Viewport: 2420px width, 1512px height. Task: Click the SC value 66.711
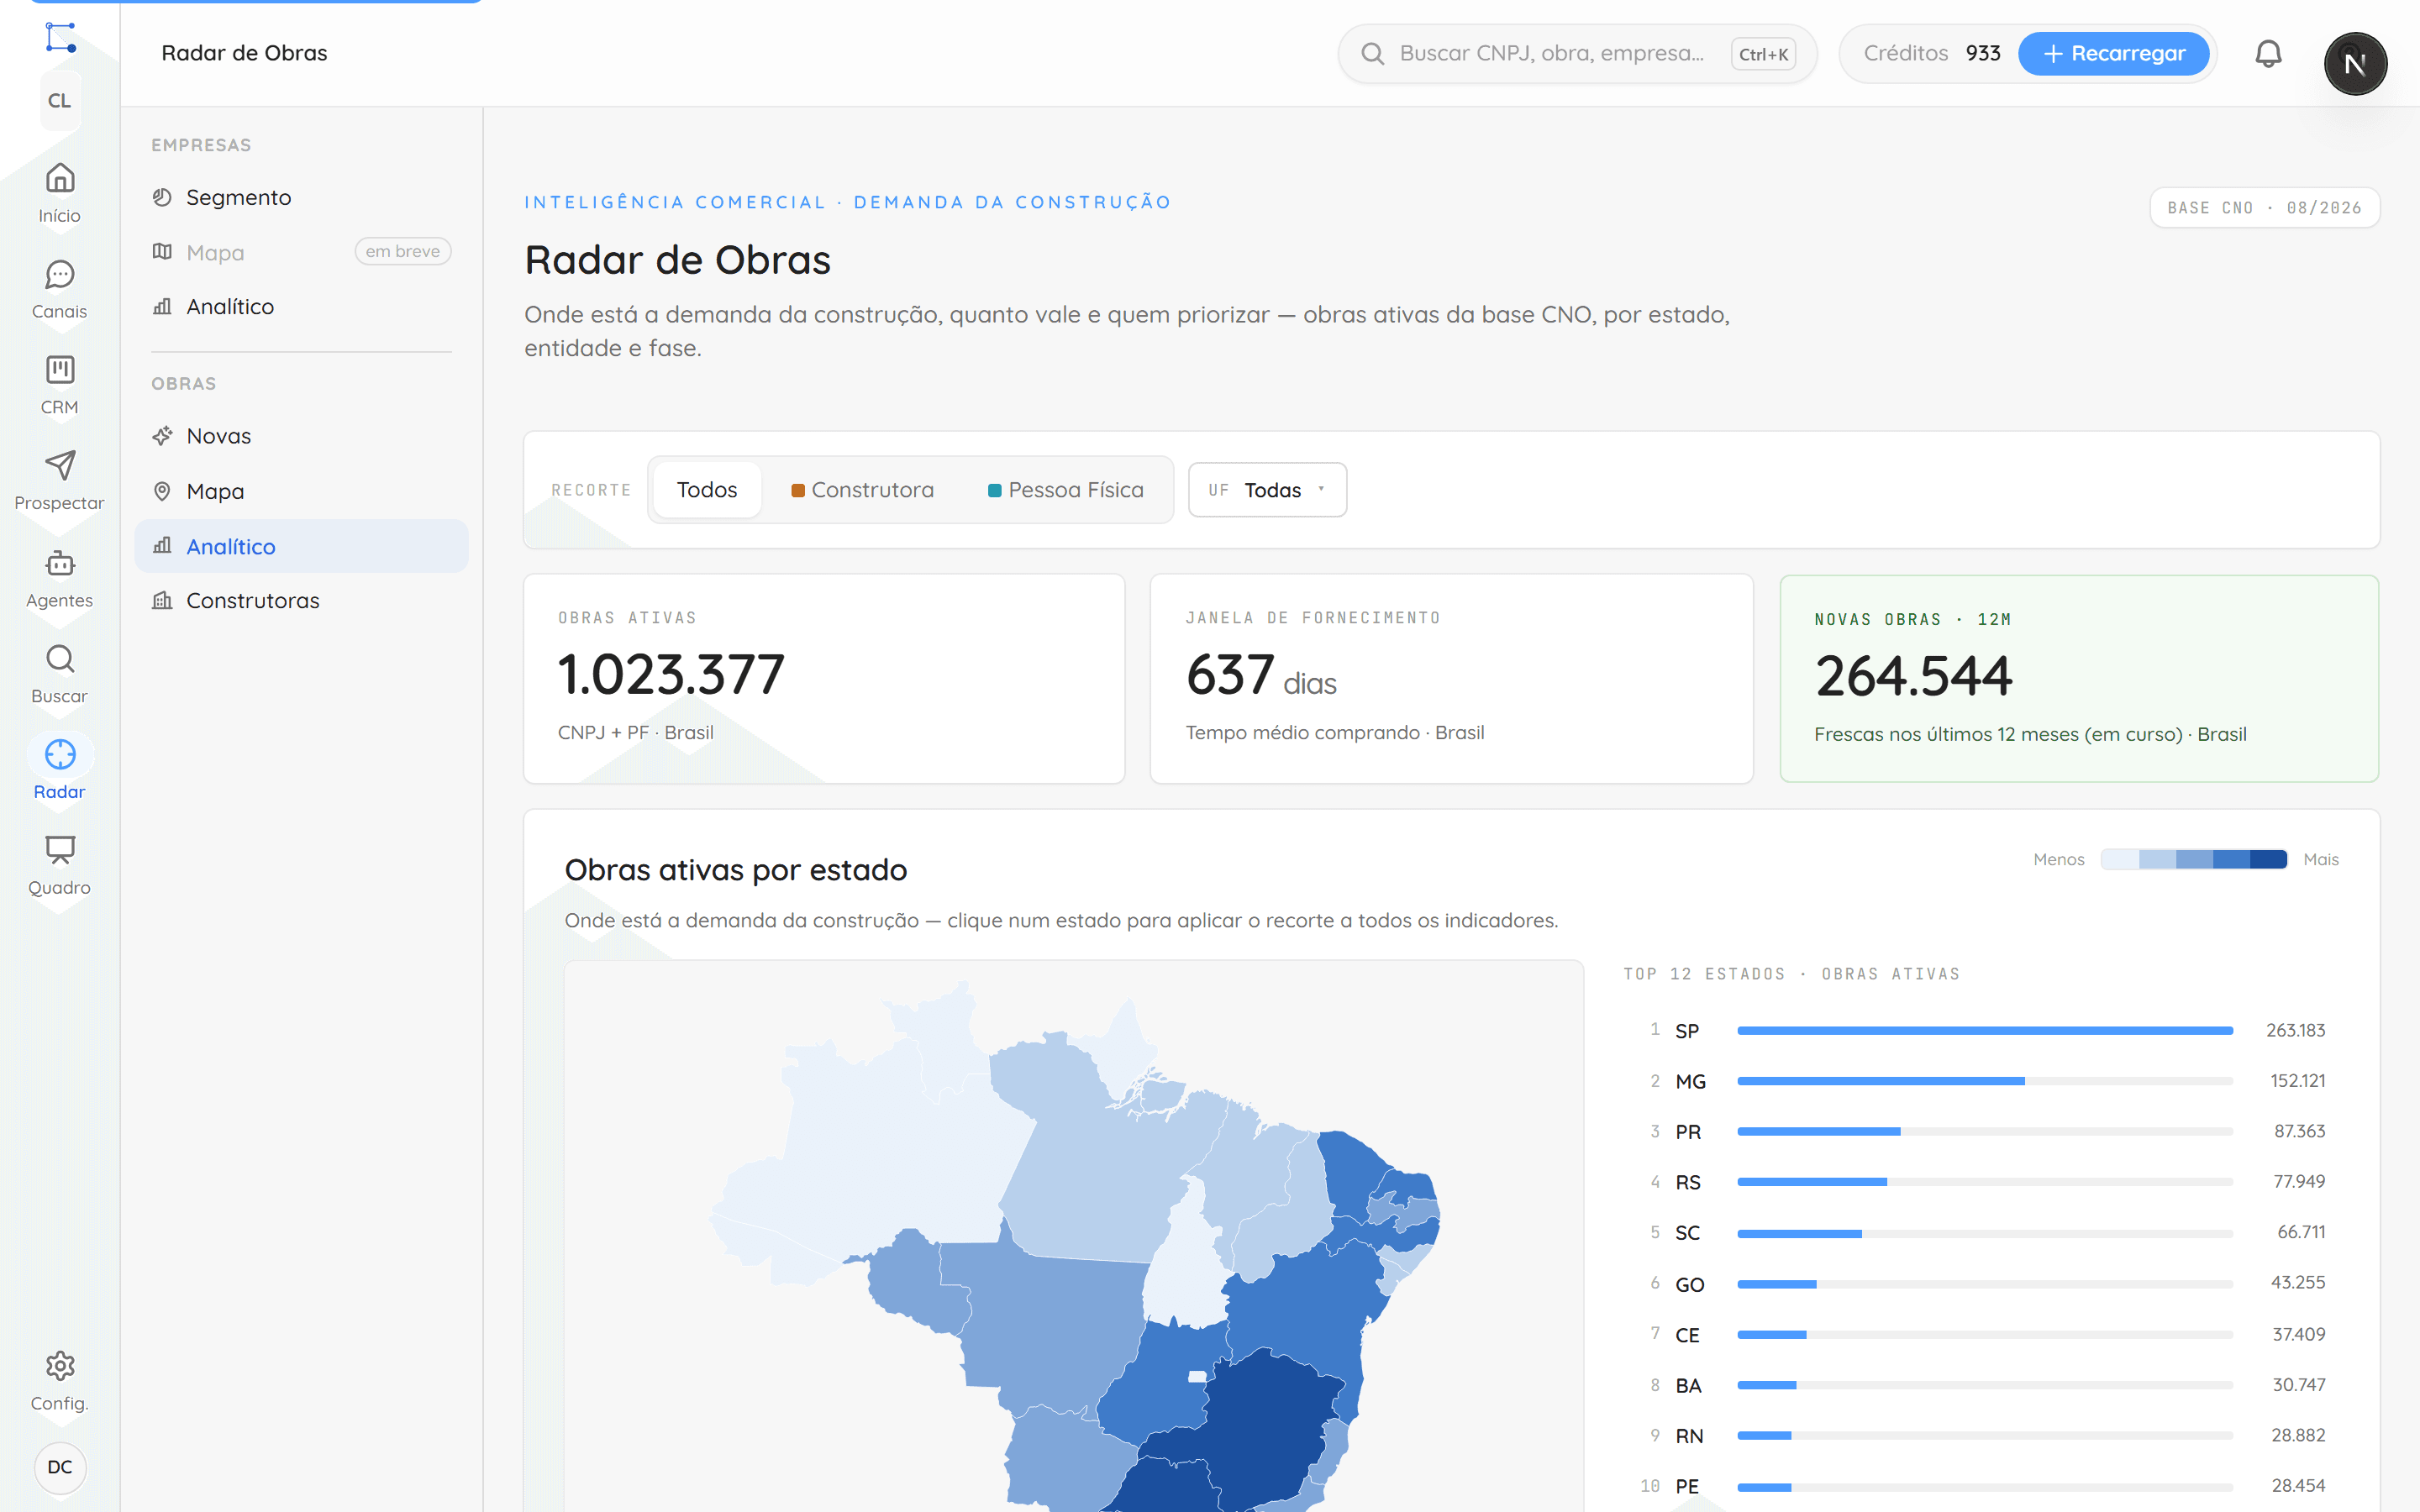point(2301,1232)
